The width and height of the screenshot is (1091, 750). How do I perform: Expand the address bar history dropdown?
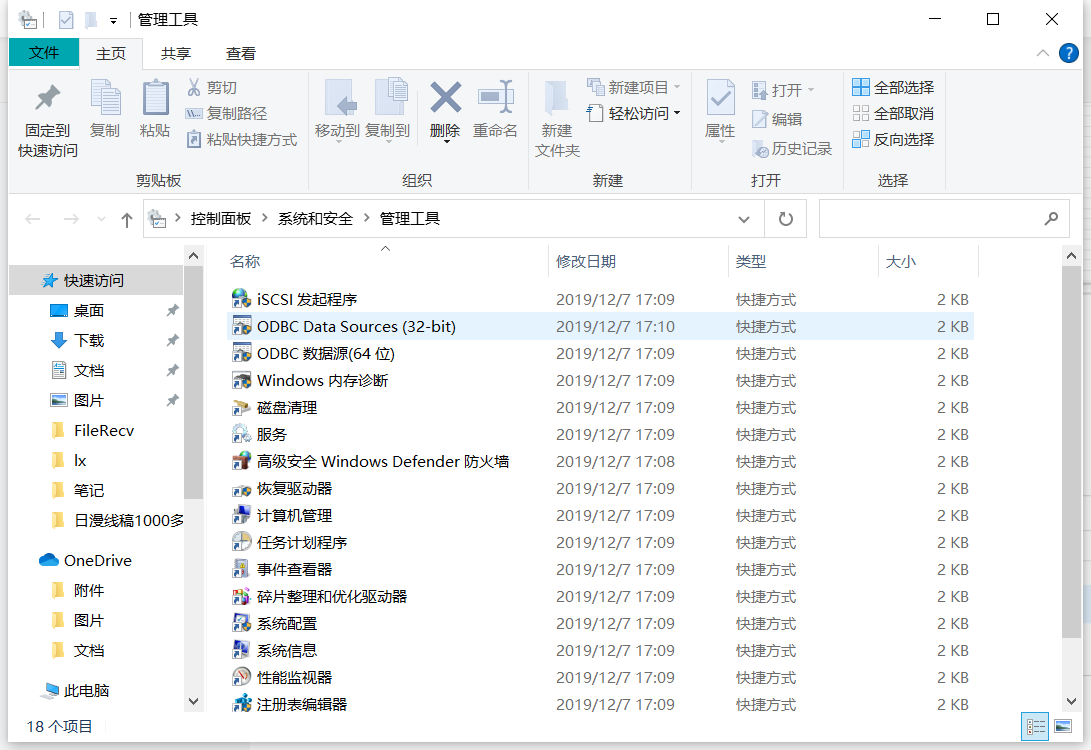pos(744,218)
